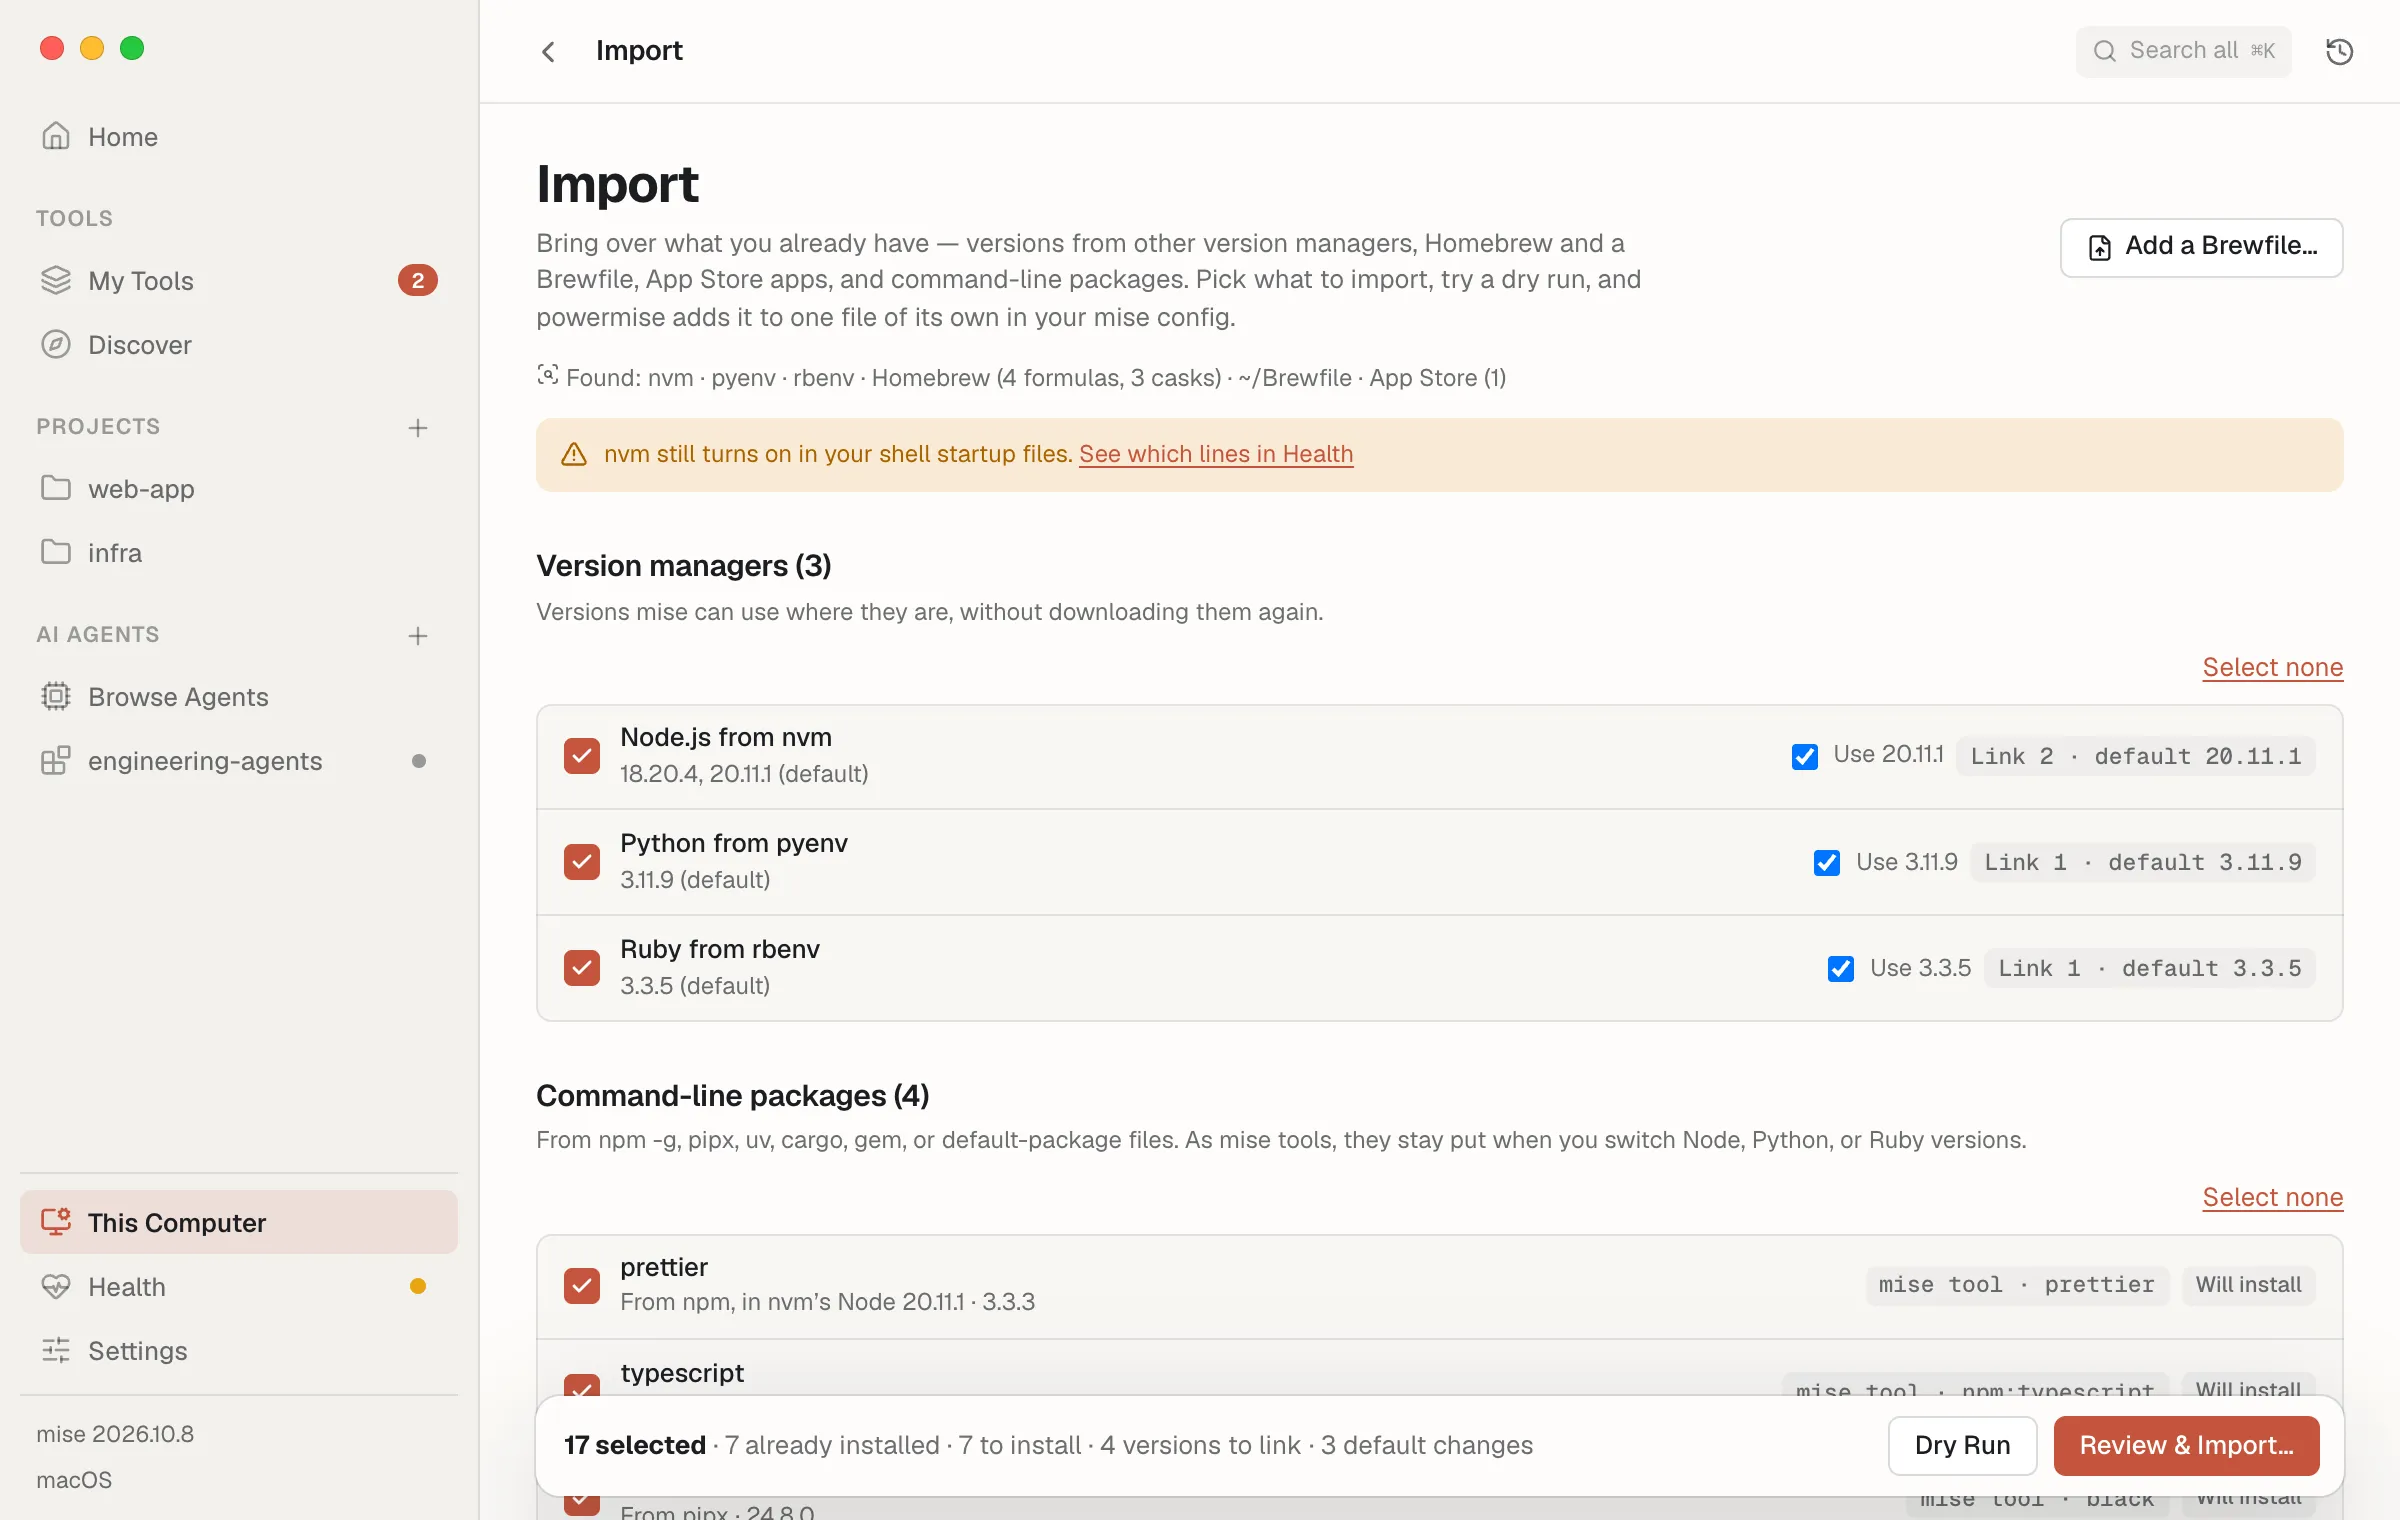Open Settings sliders icon

[56, 1350]
